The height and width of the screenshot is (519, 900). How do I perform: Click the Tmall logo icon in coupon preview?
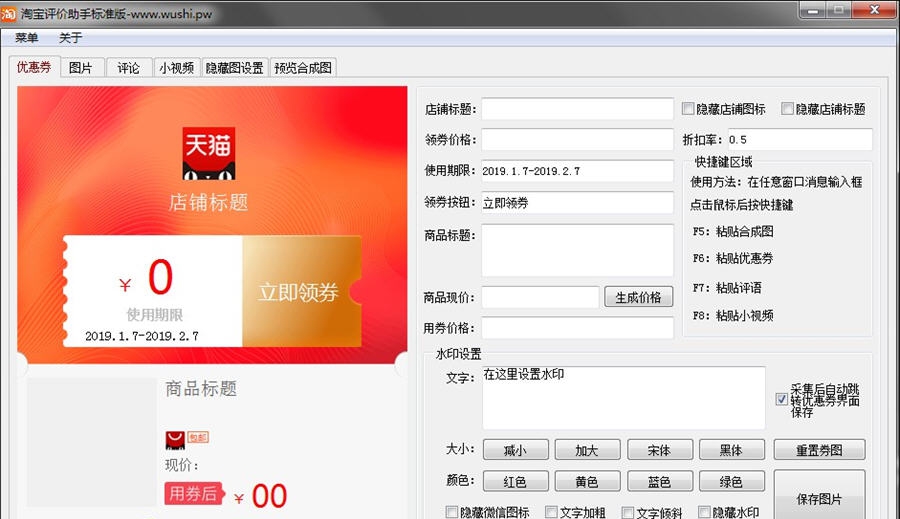(x=208, y=153)
